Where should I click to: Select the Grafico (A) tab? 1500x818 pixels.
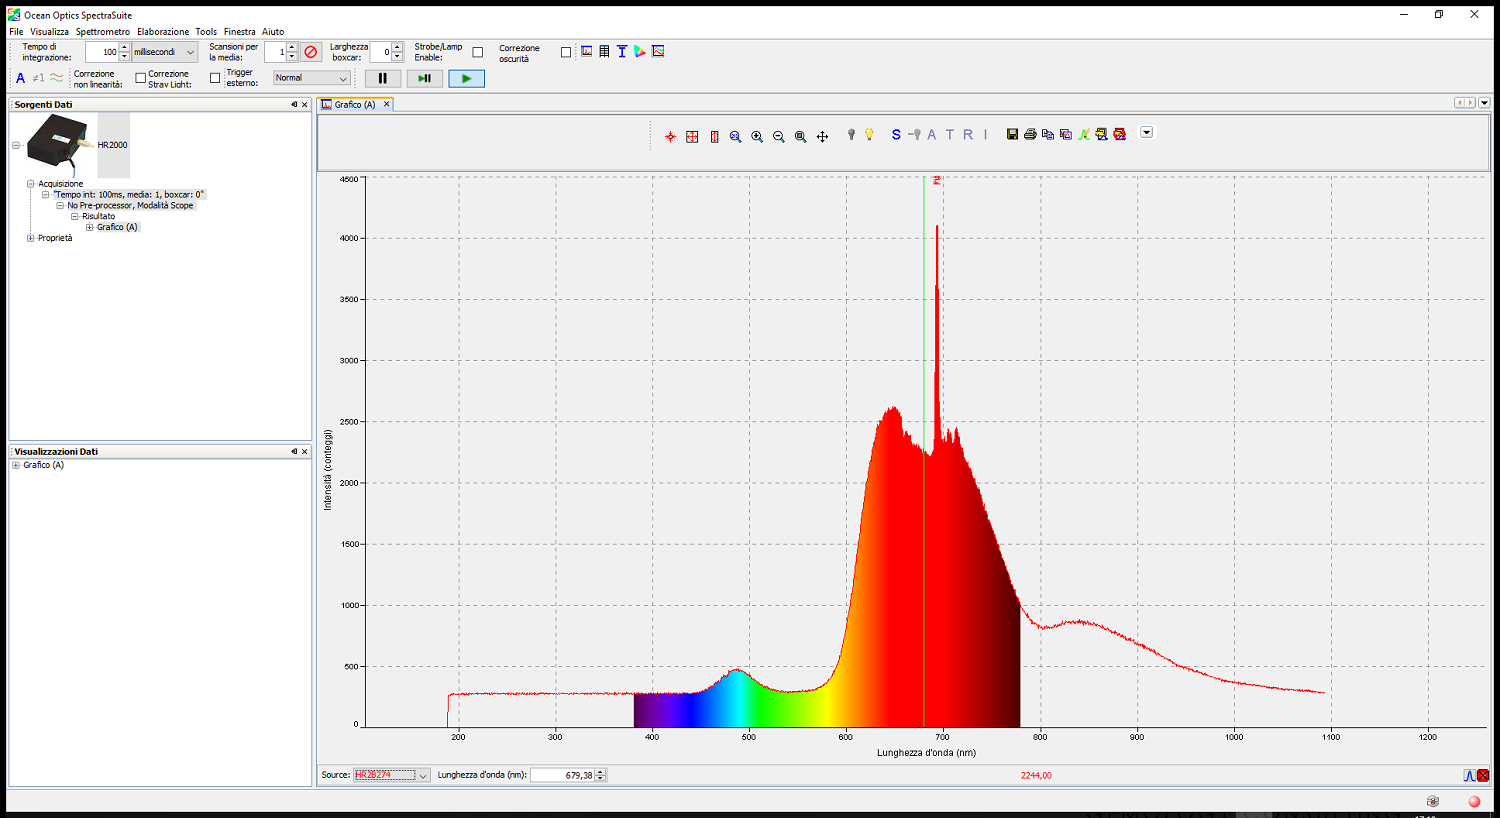(x=354, y=104)
